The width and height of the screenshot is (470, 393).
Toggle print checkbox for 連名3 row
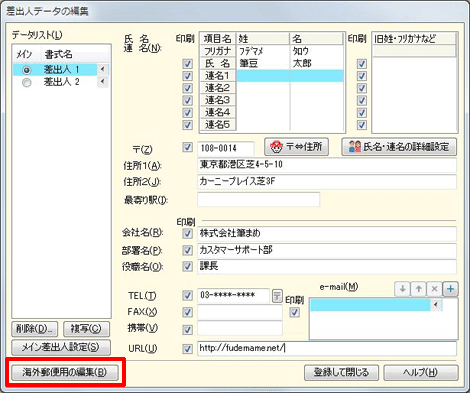[x=188, y=100]
